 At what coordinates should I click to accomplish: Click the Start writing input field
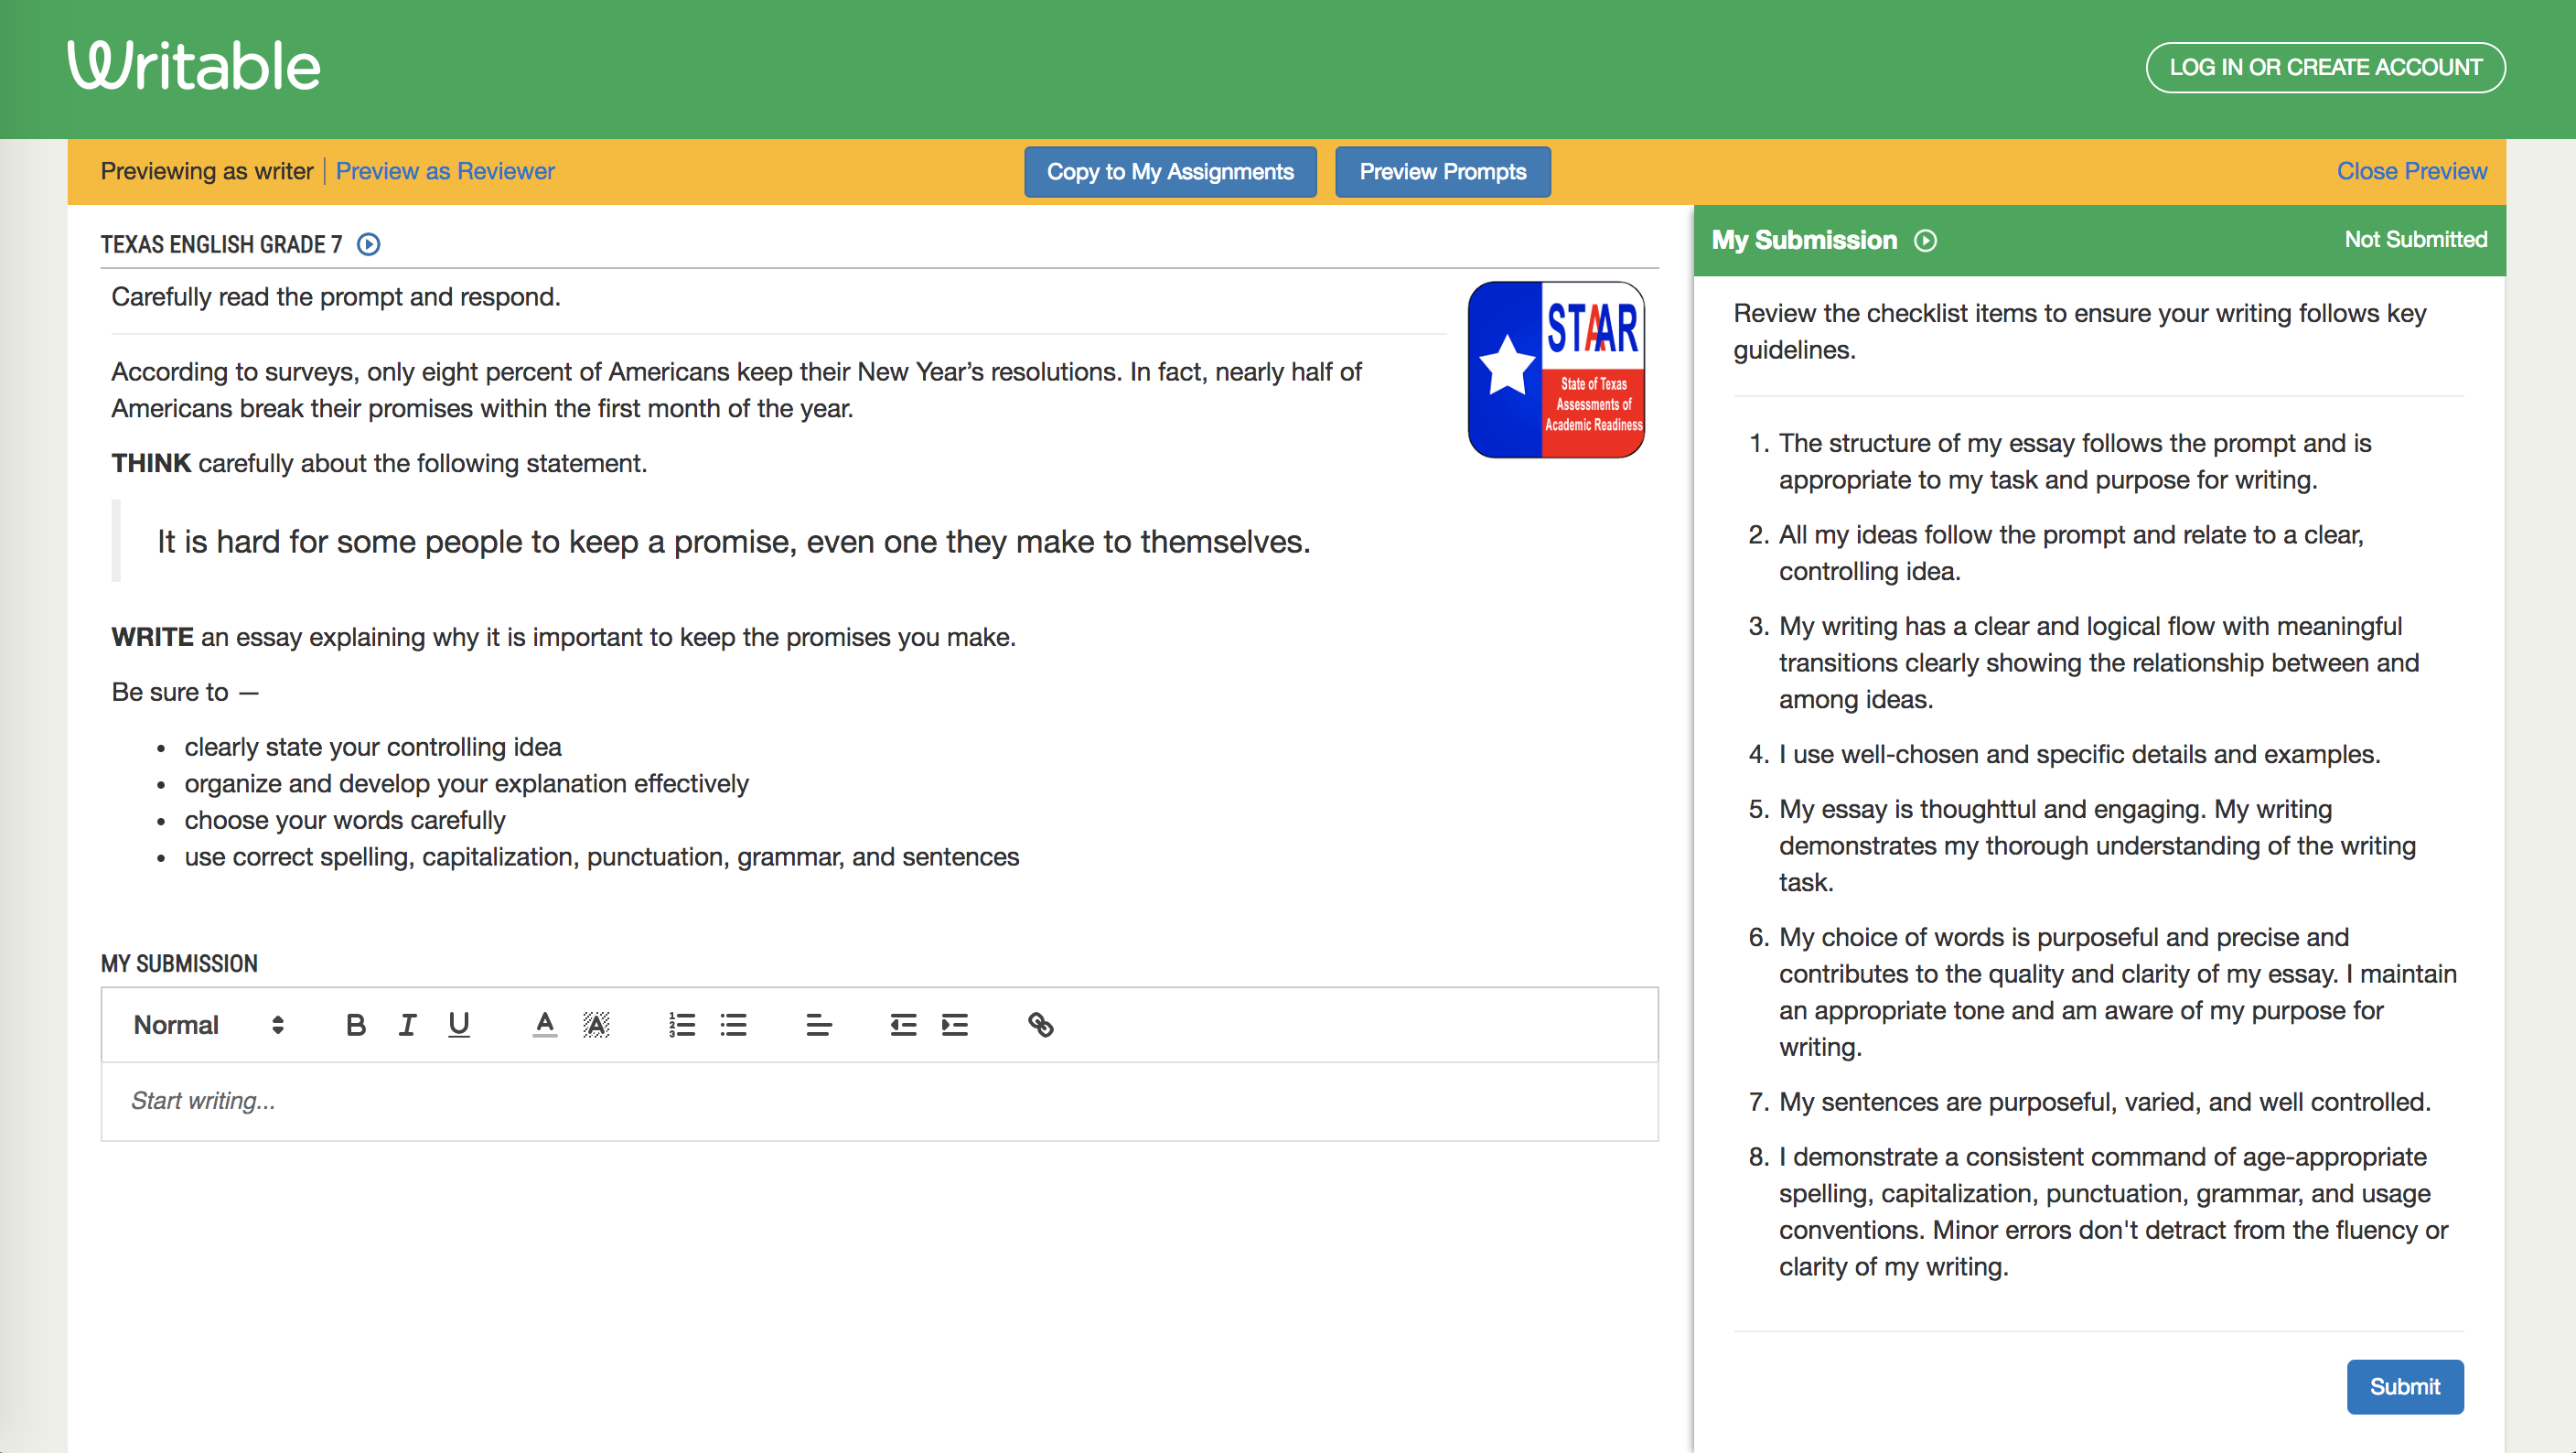(x=879, y=1099)
